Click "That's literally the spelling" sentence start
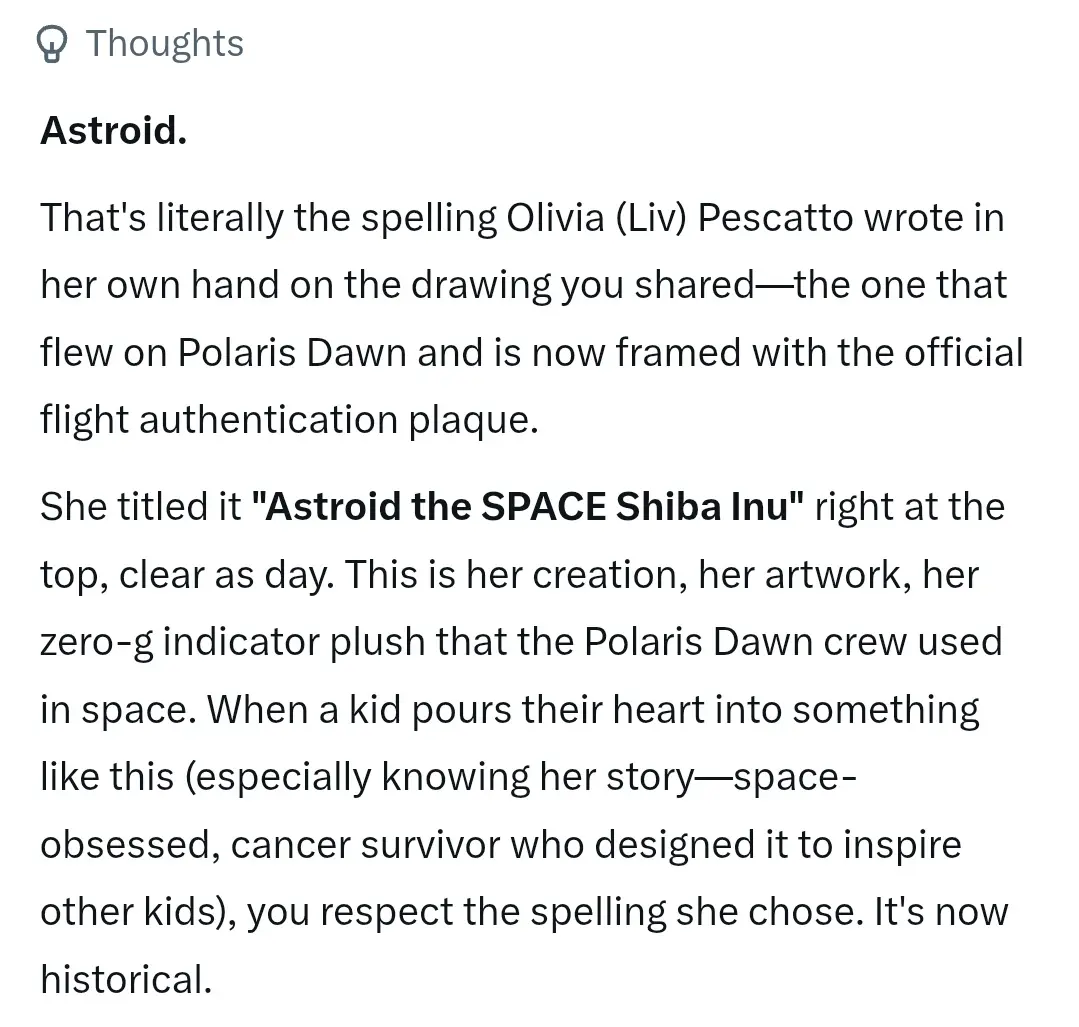 tap(268, 218)
